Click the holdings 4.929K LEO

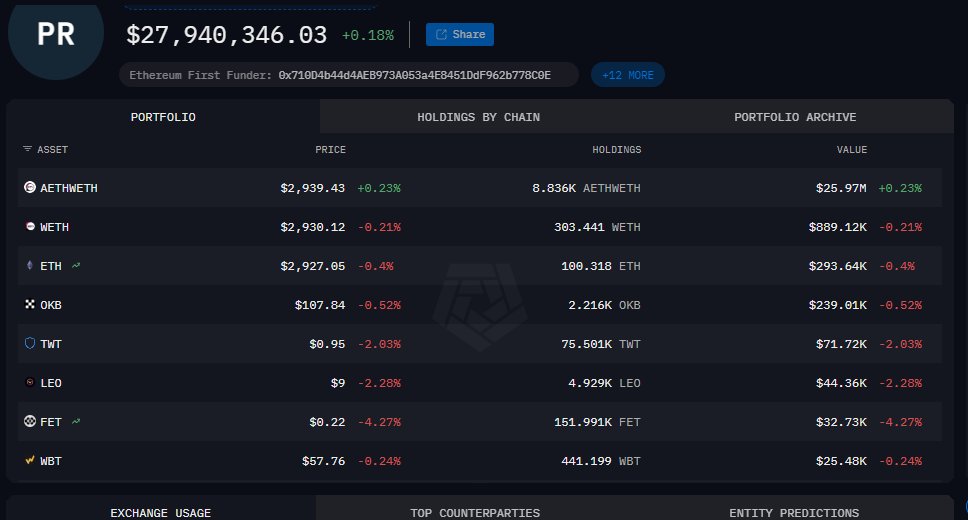(604, 383)
